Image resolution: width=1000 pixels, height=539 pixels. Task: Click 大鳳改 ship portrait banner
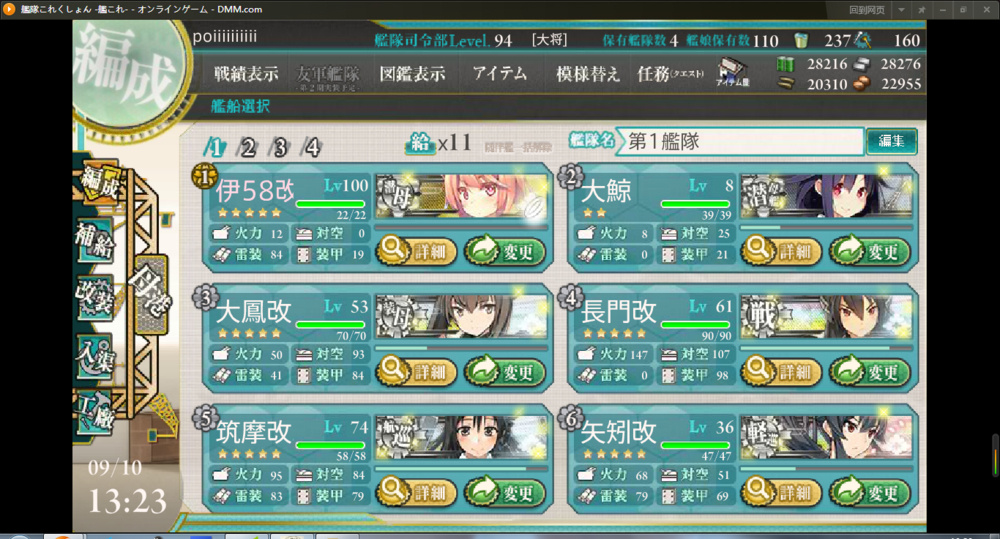point(462,316)
